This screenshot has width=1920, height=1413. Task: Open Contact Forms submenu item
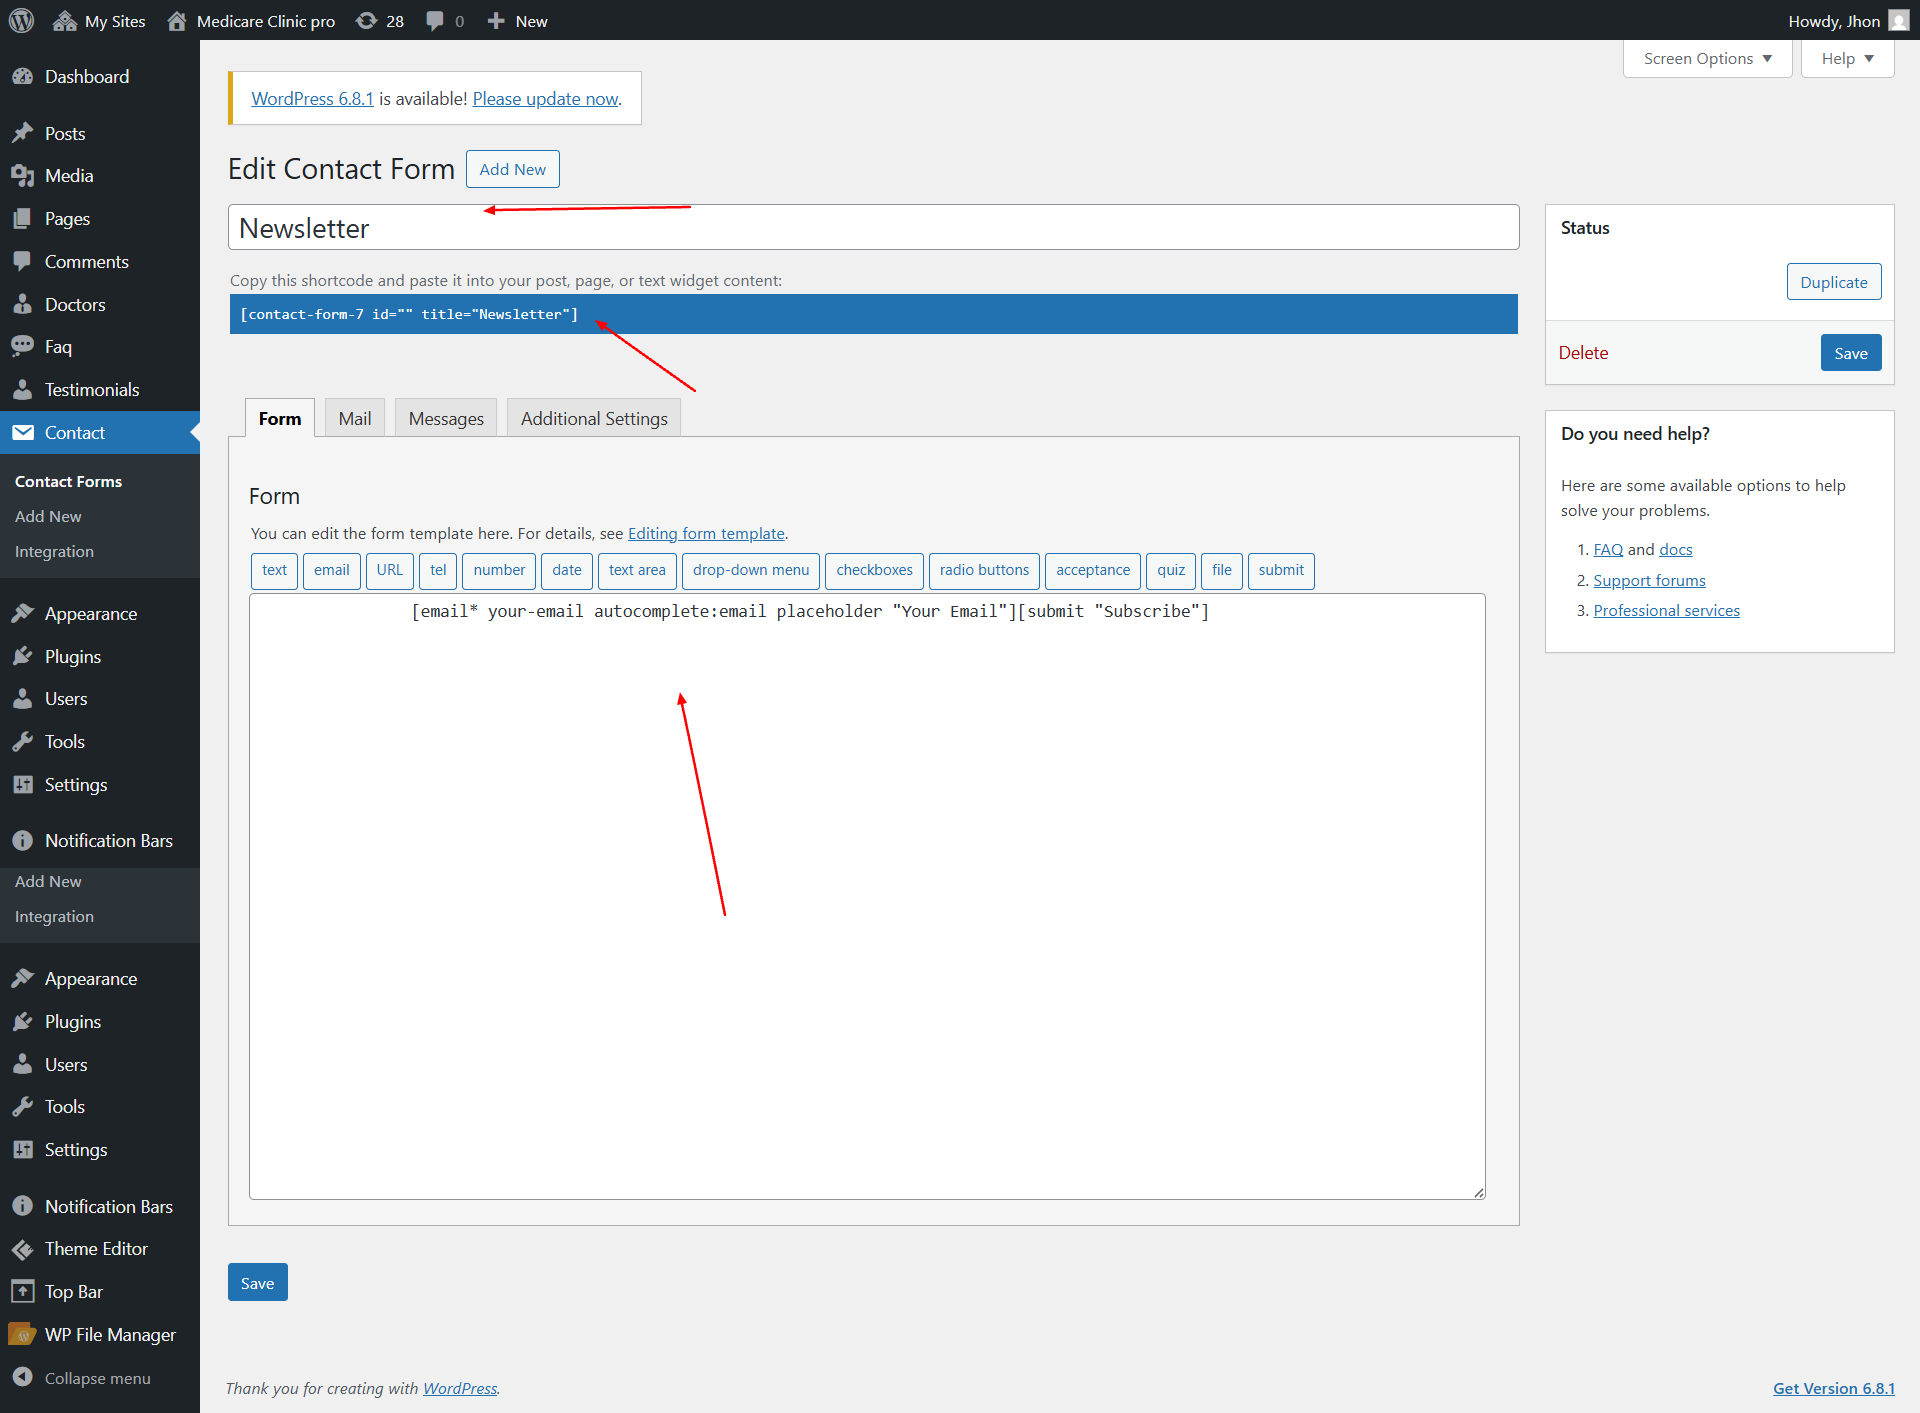tap(68, 481)
